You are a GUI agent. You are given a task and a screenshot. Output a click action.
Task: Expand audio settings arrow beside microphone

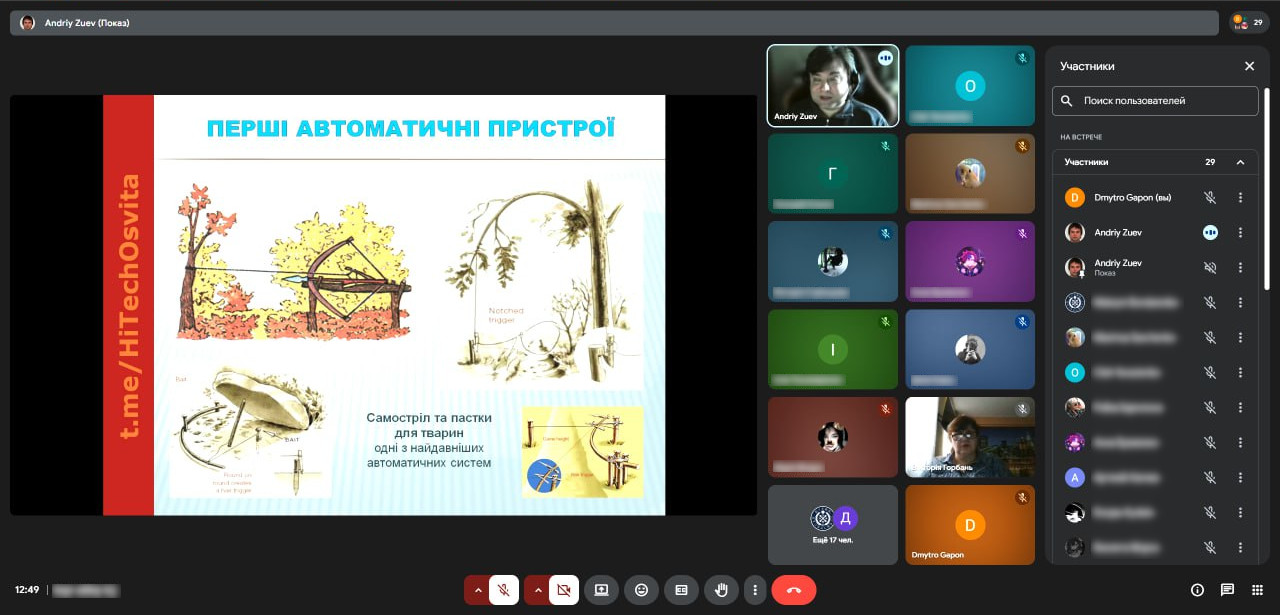[x=477, y=590]
